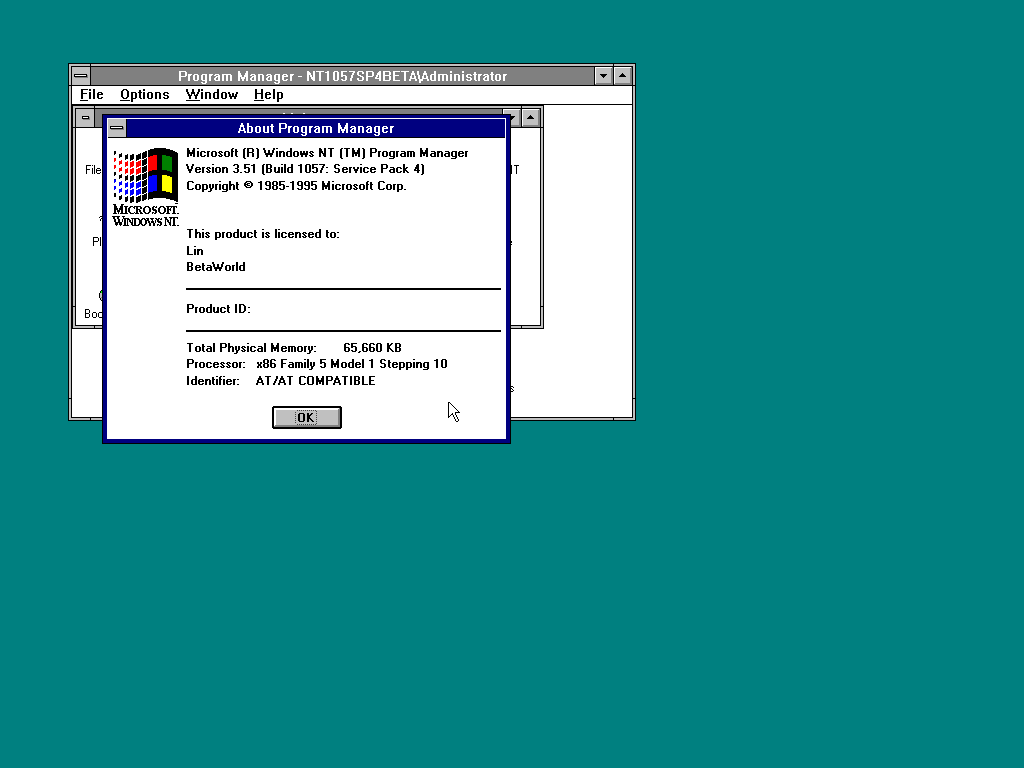Click the 'This product is licensed to:' text

263,234
